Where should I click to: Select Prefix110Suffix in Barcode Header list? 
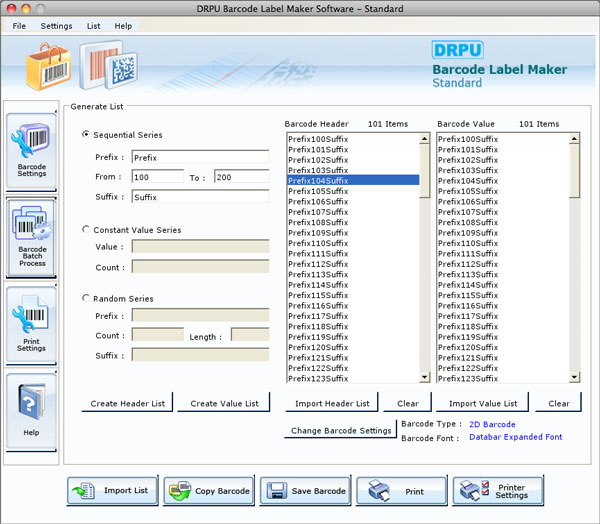[x=353, y=243]
